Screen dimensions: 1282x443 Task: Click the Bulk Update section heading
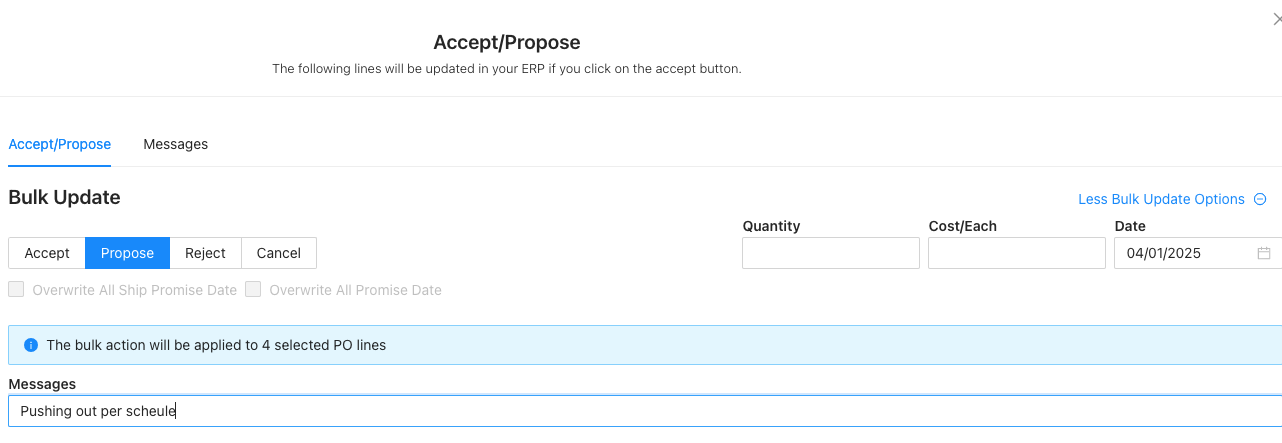click(x=64, y=197)
